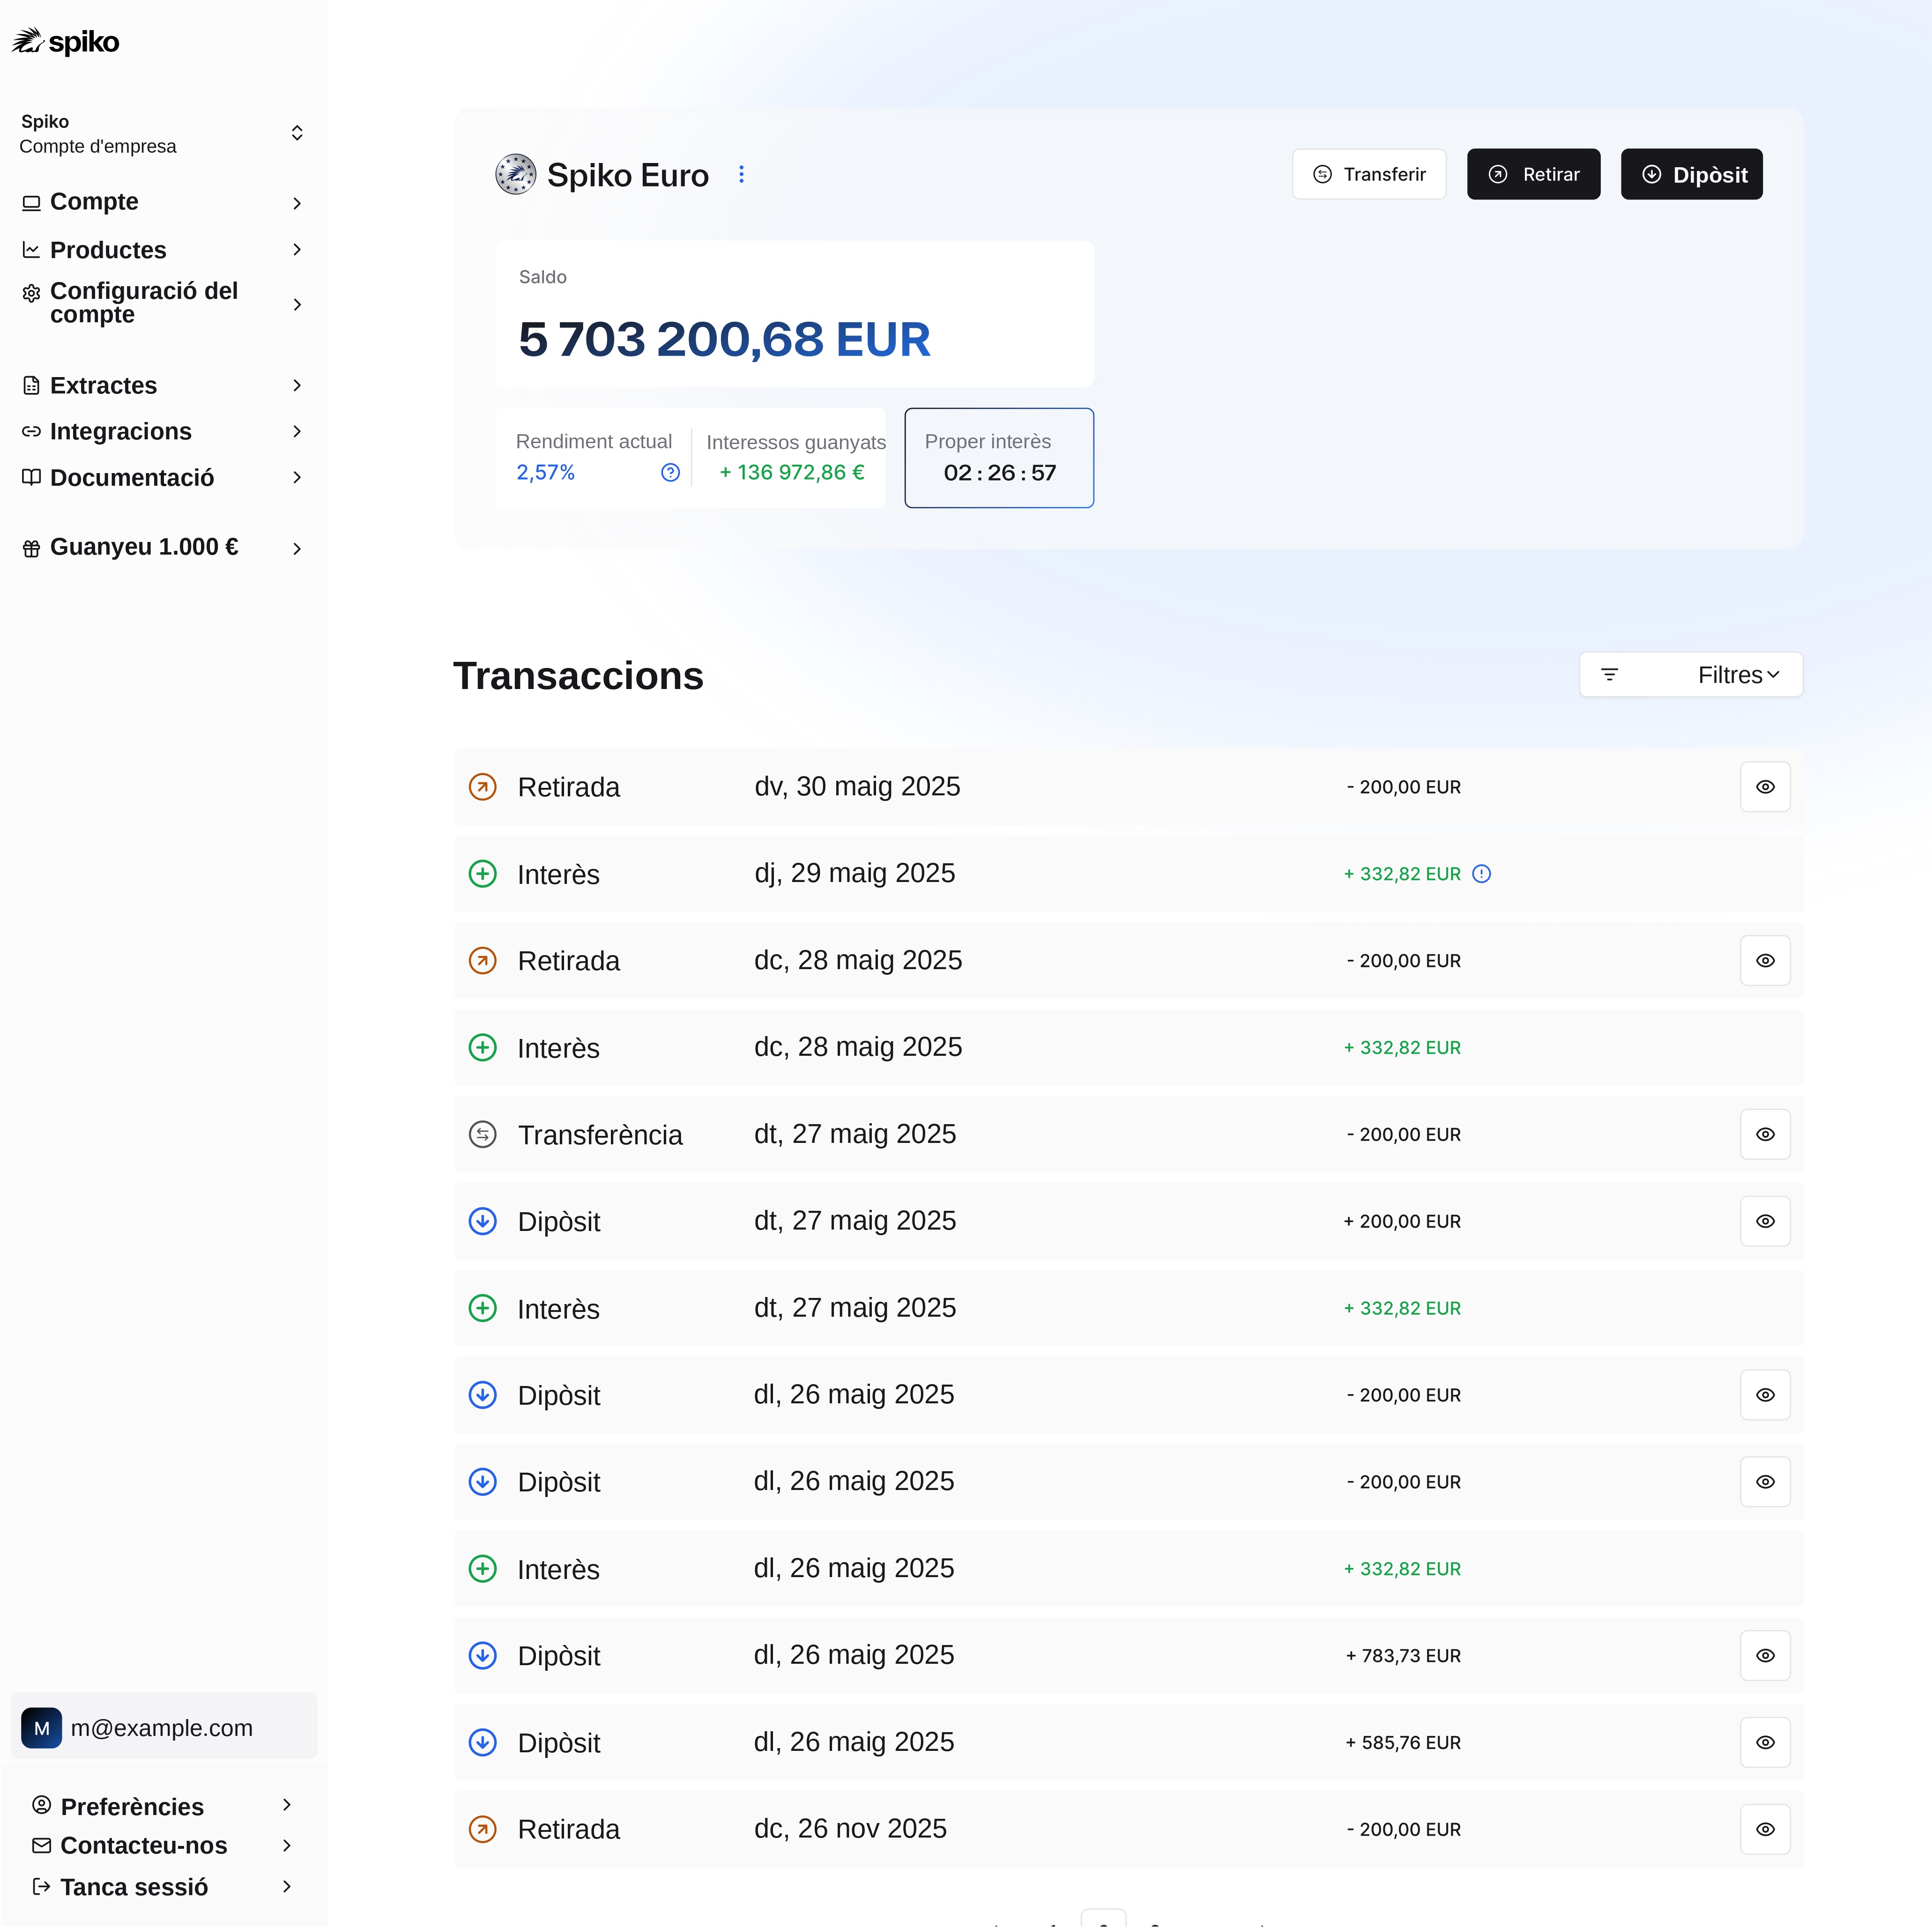Expand the Documentació chevron
Viewport: 1932px width, 1927px height.
(x=297, y=478)
